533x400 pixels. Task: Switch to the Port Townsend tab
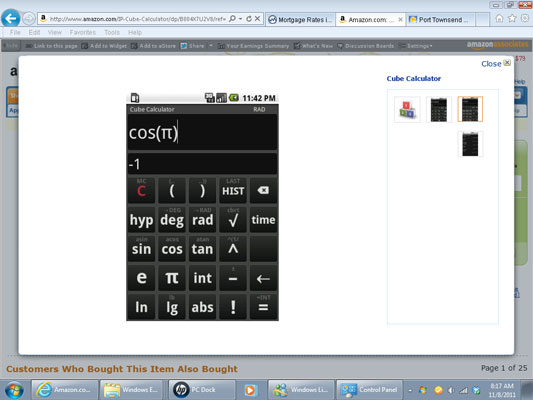click(441, 20)
